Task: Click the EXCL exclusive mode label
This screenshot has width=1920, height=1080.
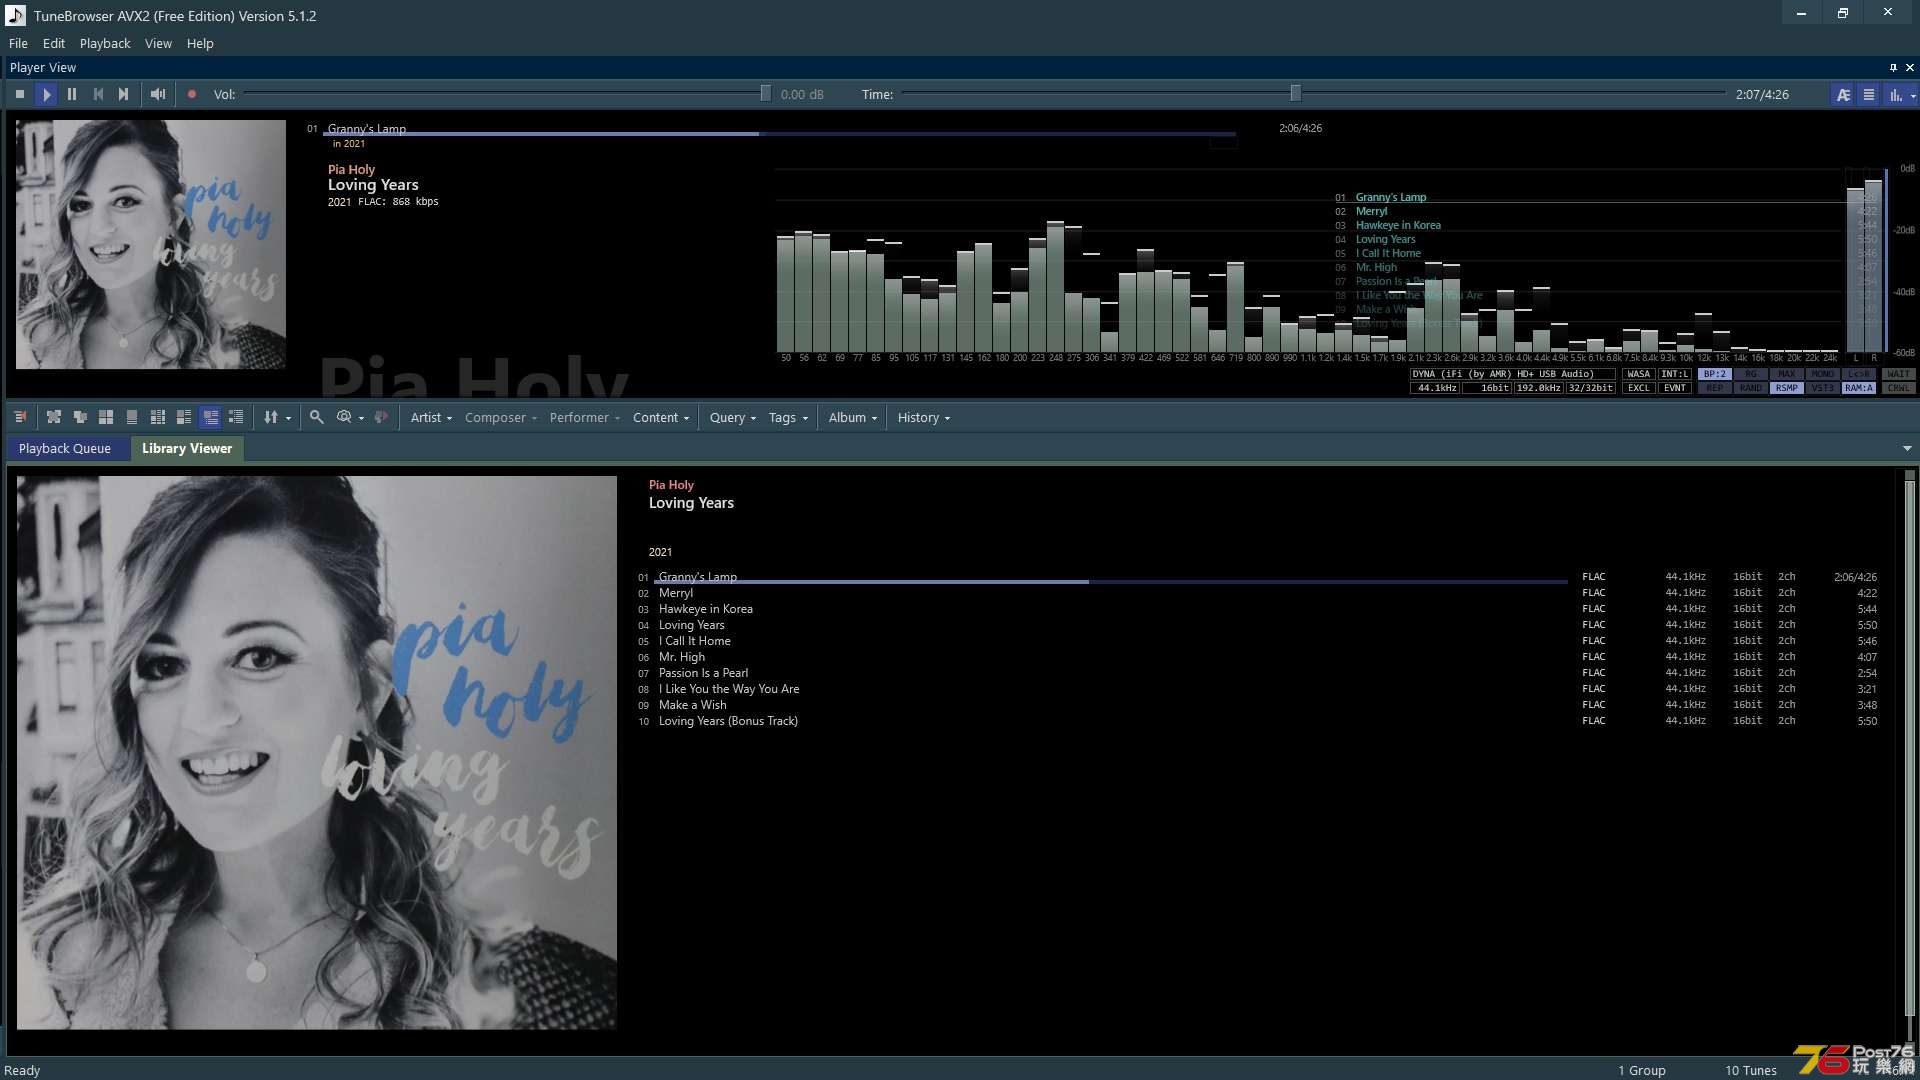Action: pos(1639,388)
